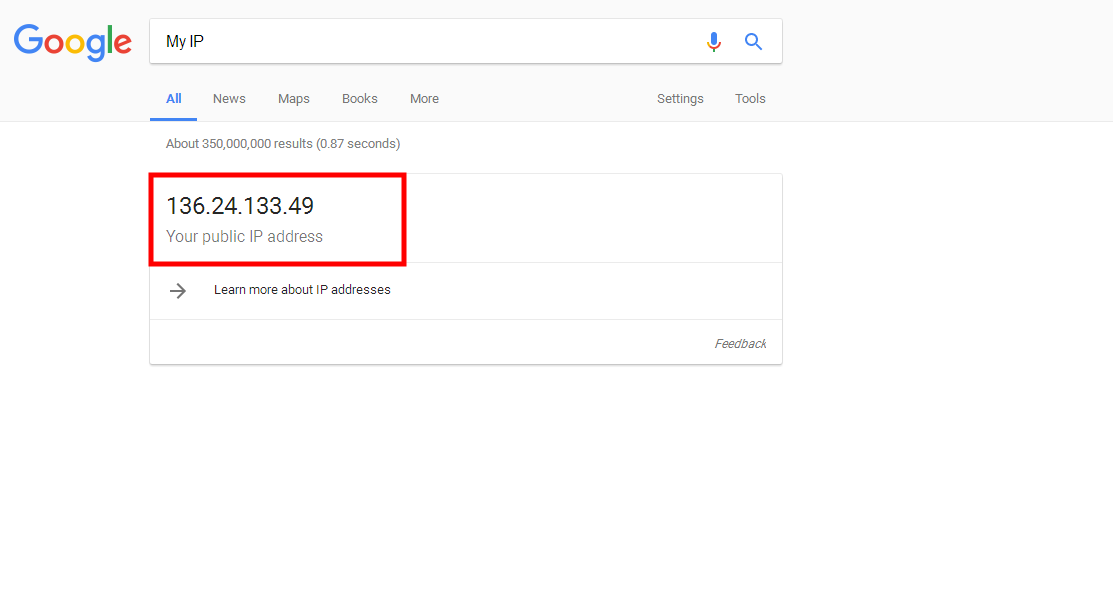Click the IP address 136.24.133.49

[x=240, y=206]
